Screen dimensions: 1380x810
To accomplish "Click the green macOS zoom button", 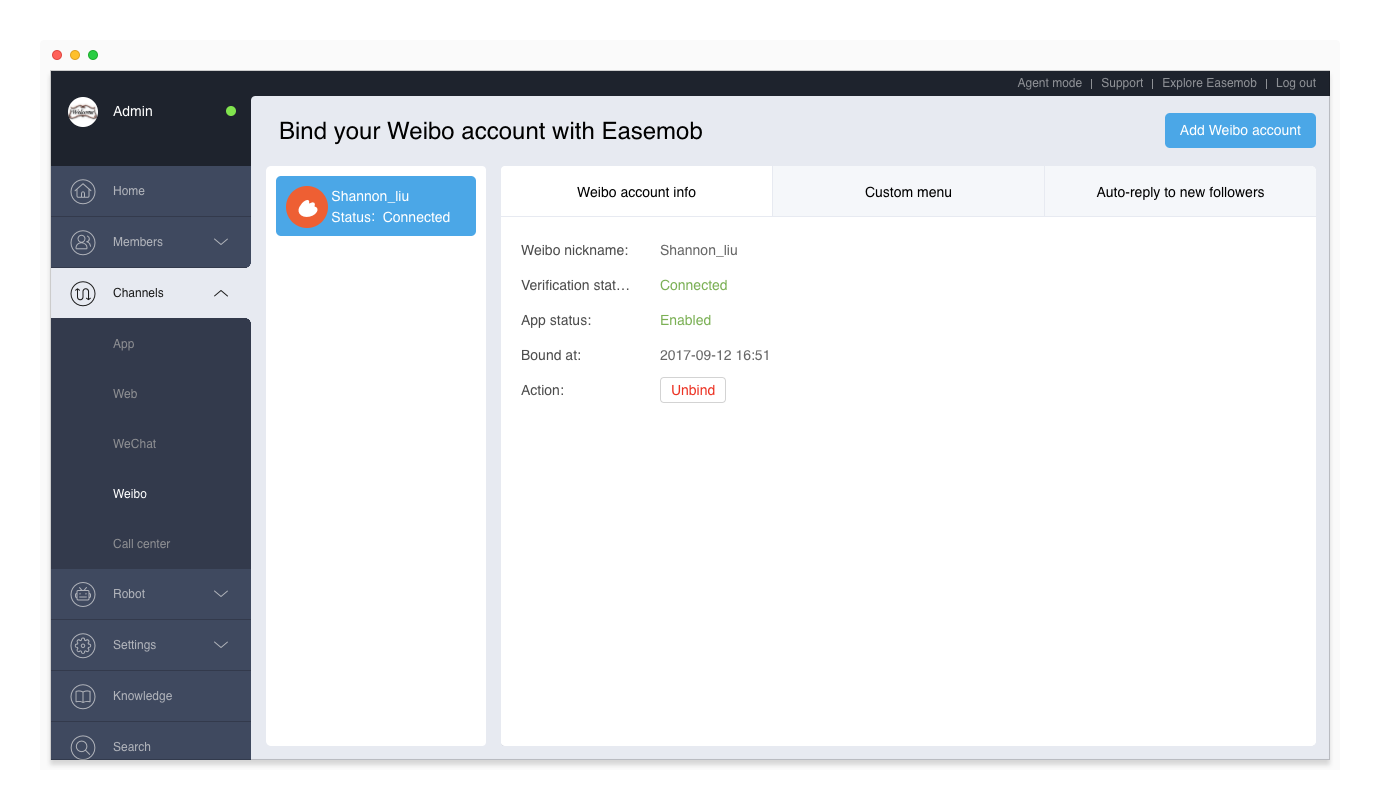I will pyautogui.click(x=93, y=55).
